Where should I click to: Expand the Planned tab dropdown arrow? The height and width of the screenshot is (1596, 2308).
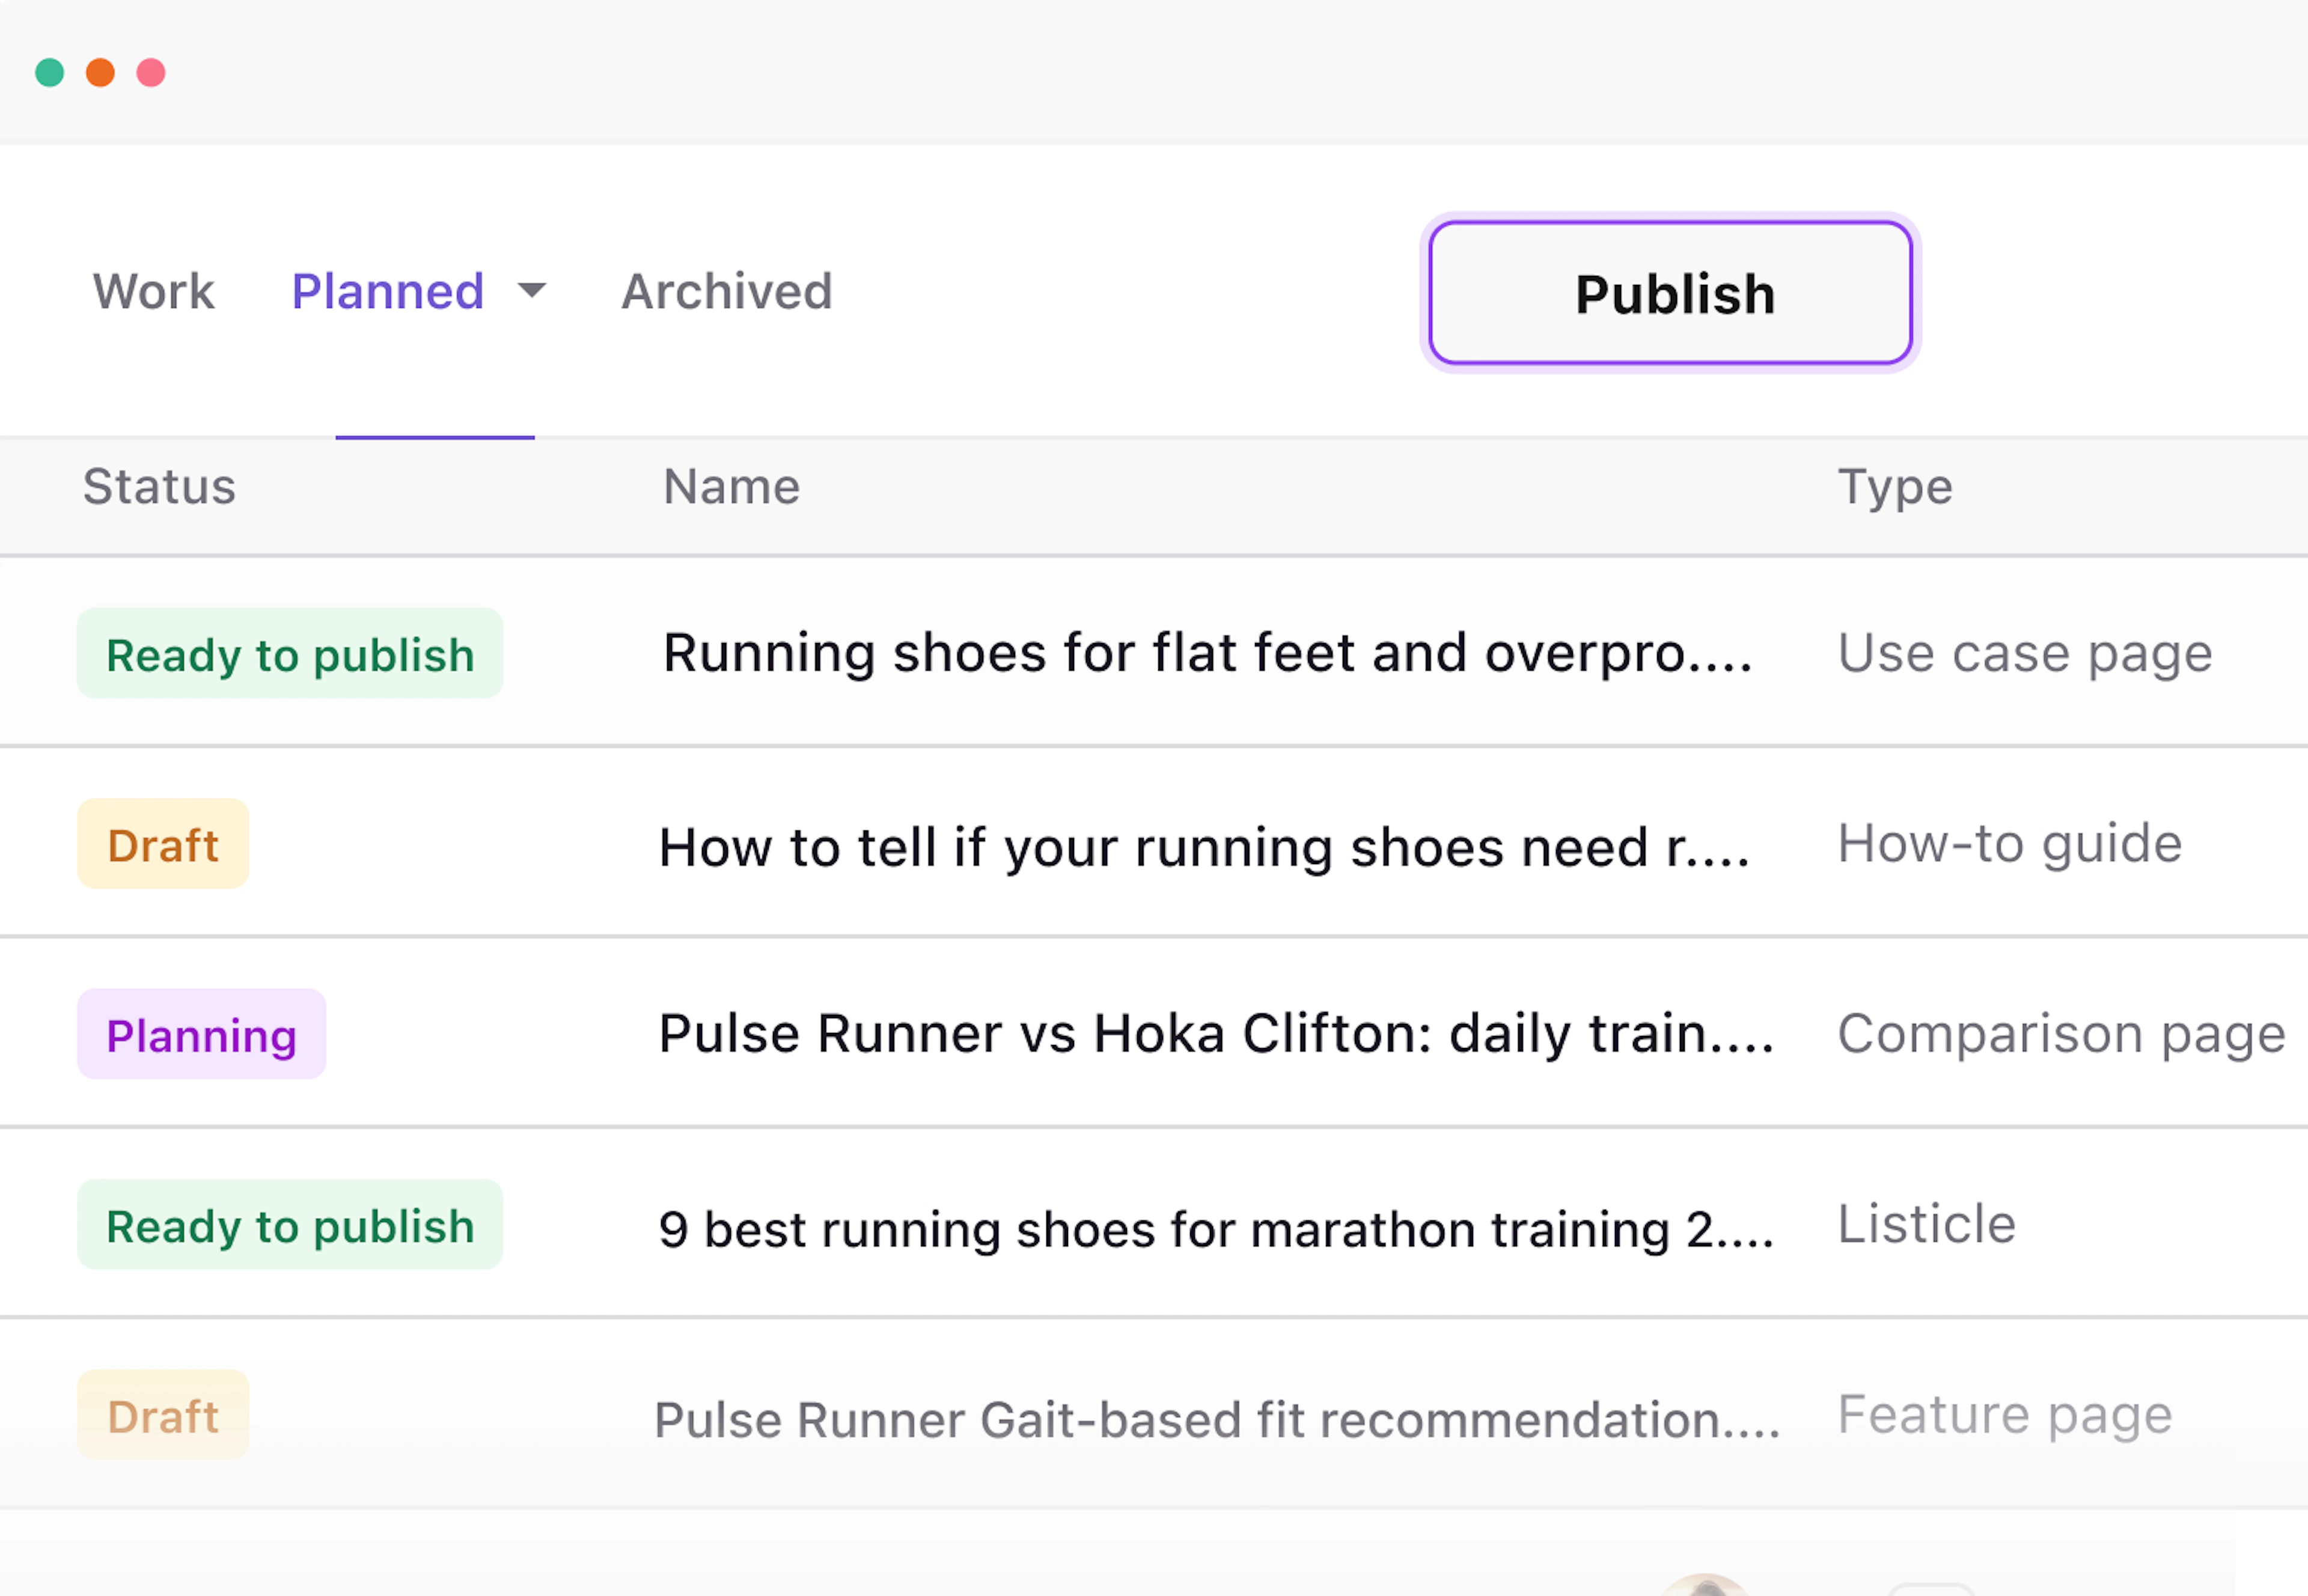[532, 291]
